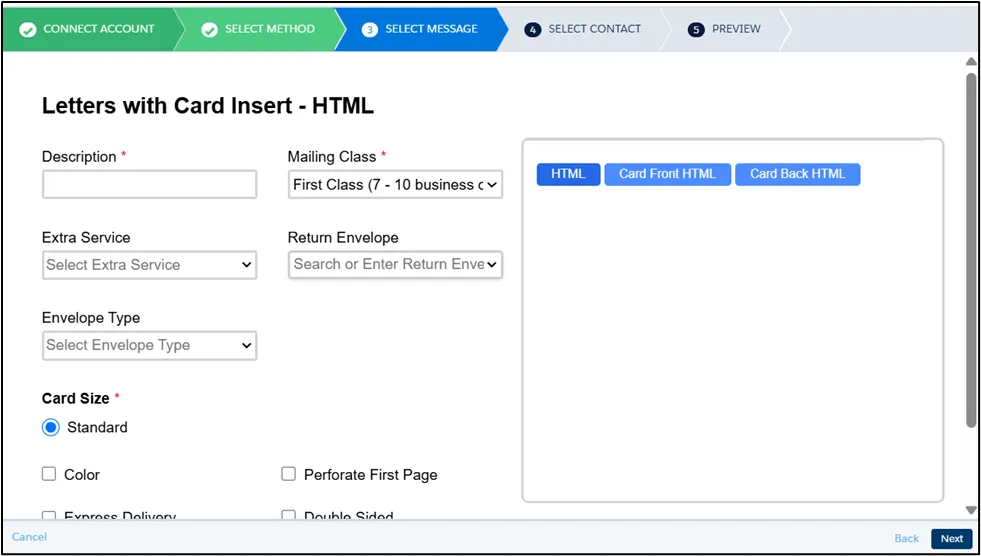
Task: Switch to the Card Back HTML tab
Action: click(797, 174)
